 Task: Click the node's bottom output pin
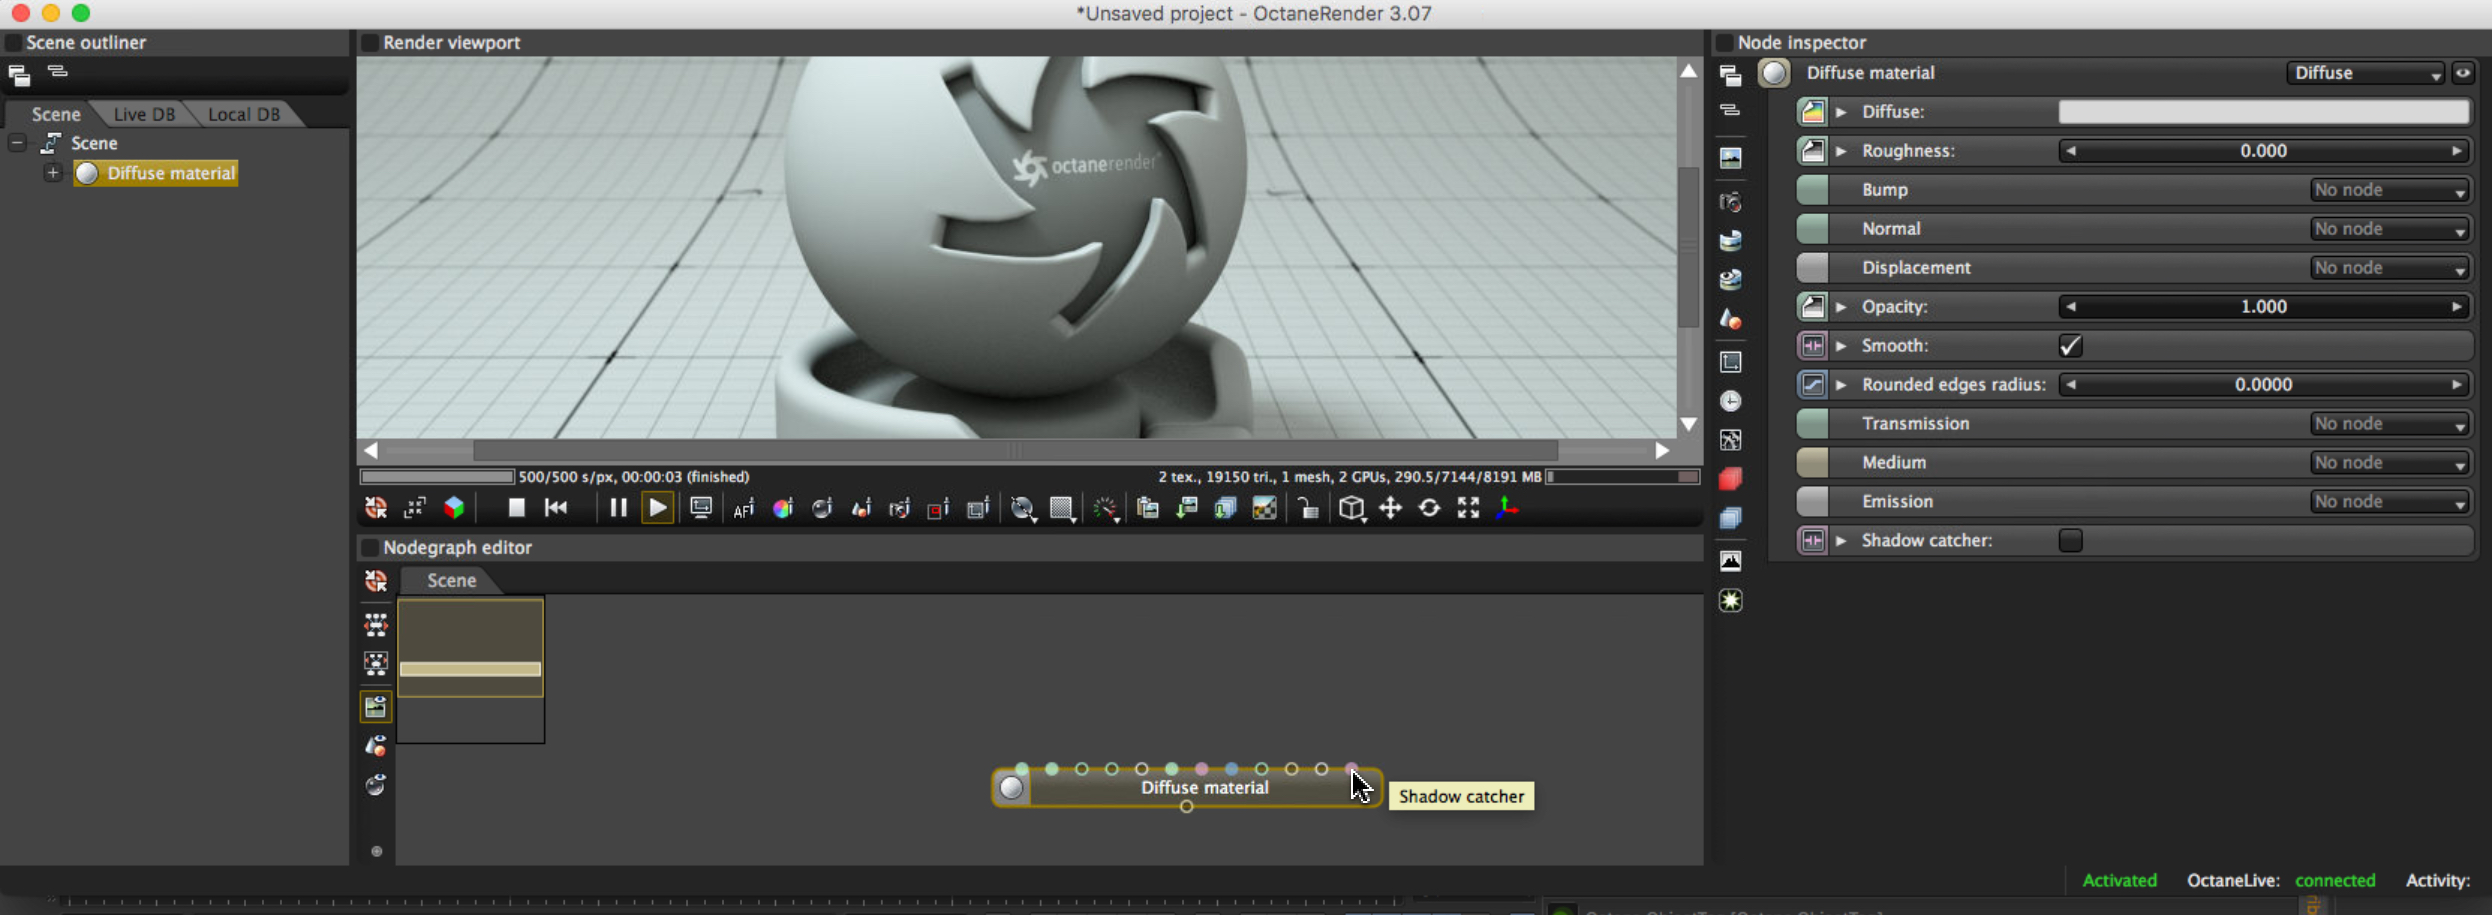click(x=1187, y=807)
